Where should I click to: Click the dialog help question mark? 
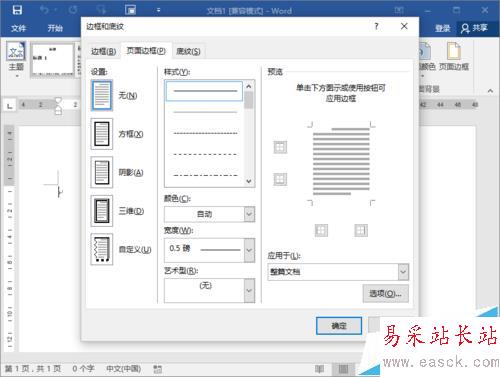pos(376,26)
